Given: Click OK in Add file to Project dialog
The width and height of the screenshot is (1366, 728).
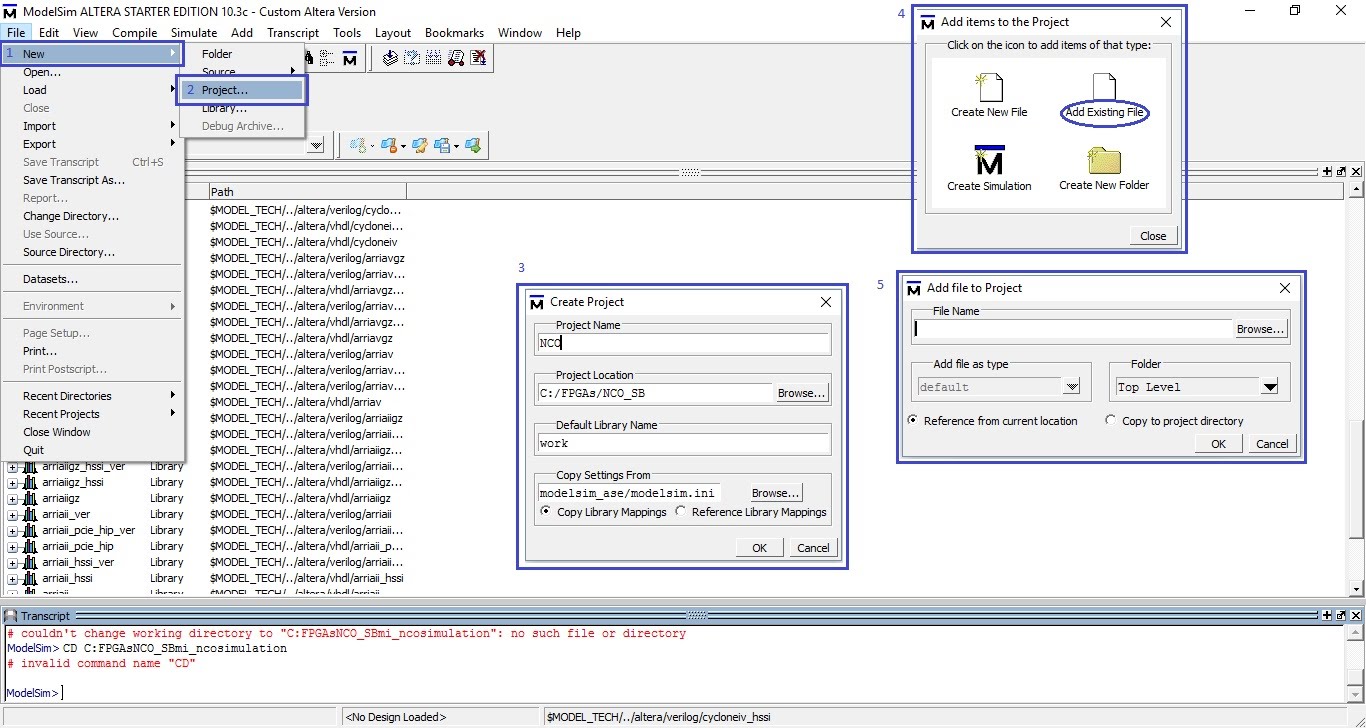Looking at the screenshot, I should (x=1218, y=443).
